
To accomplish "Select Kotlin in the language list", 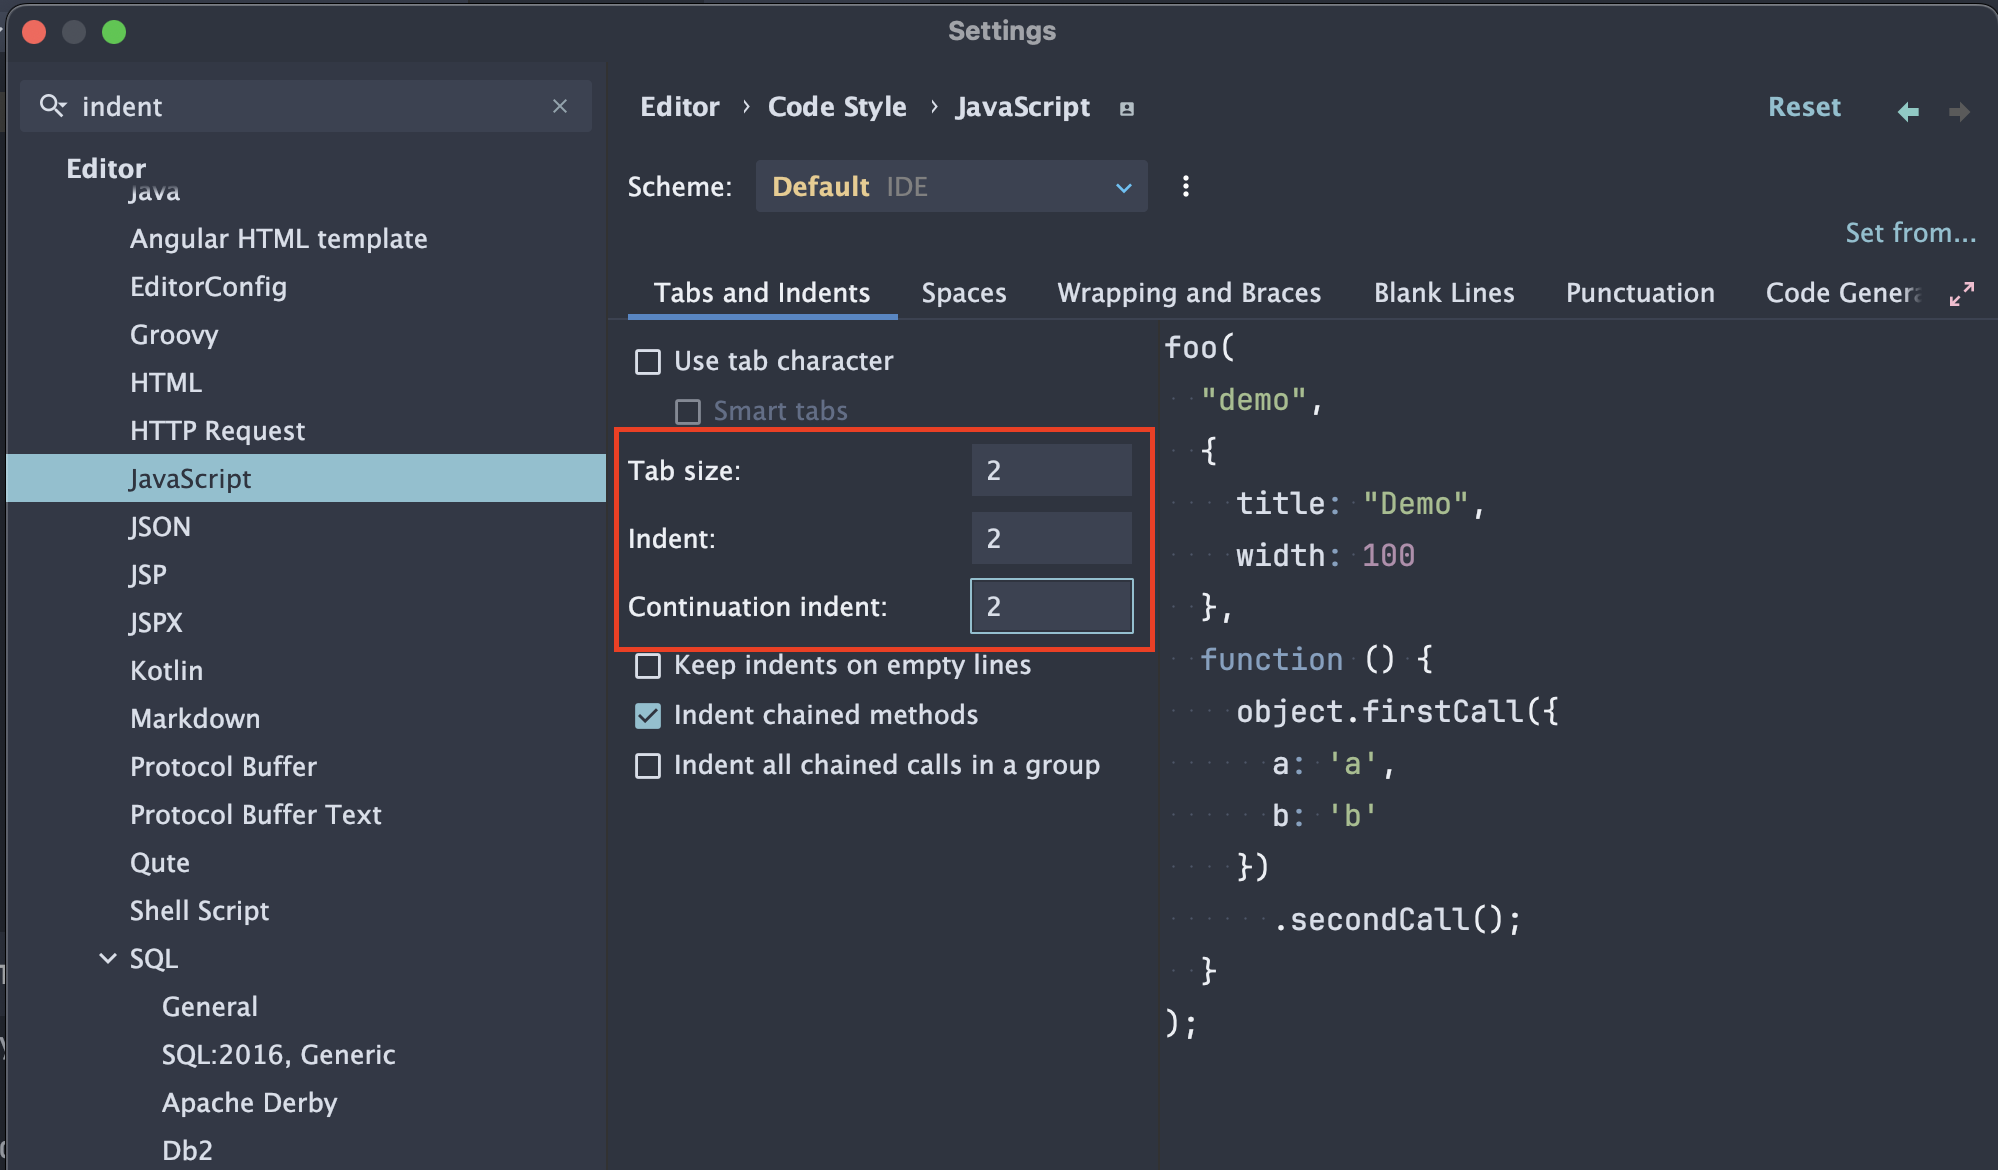I will [166, 671].
